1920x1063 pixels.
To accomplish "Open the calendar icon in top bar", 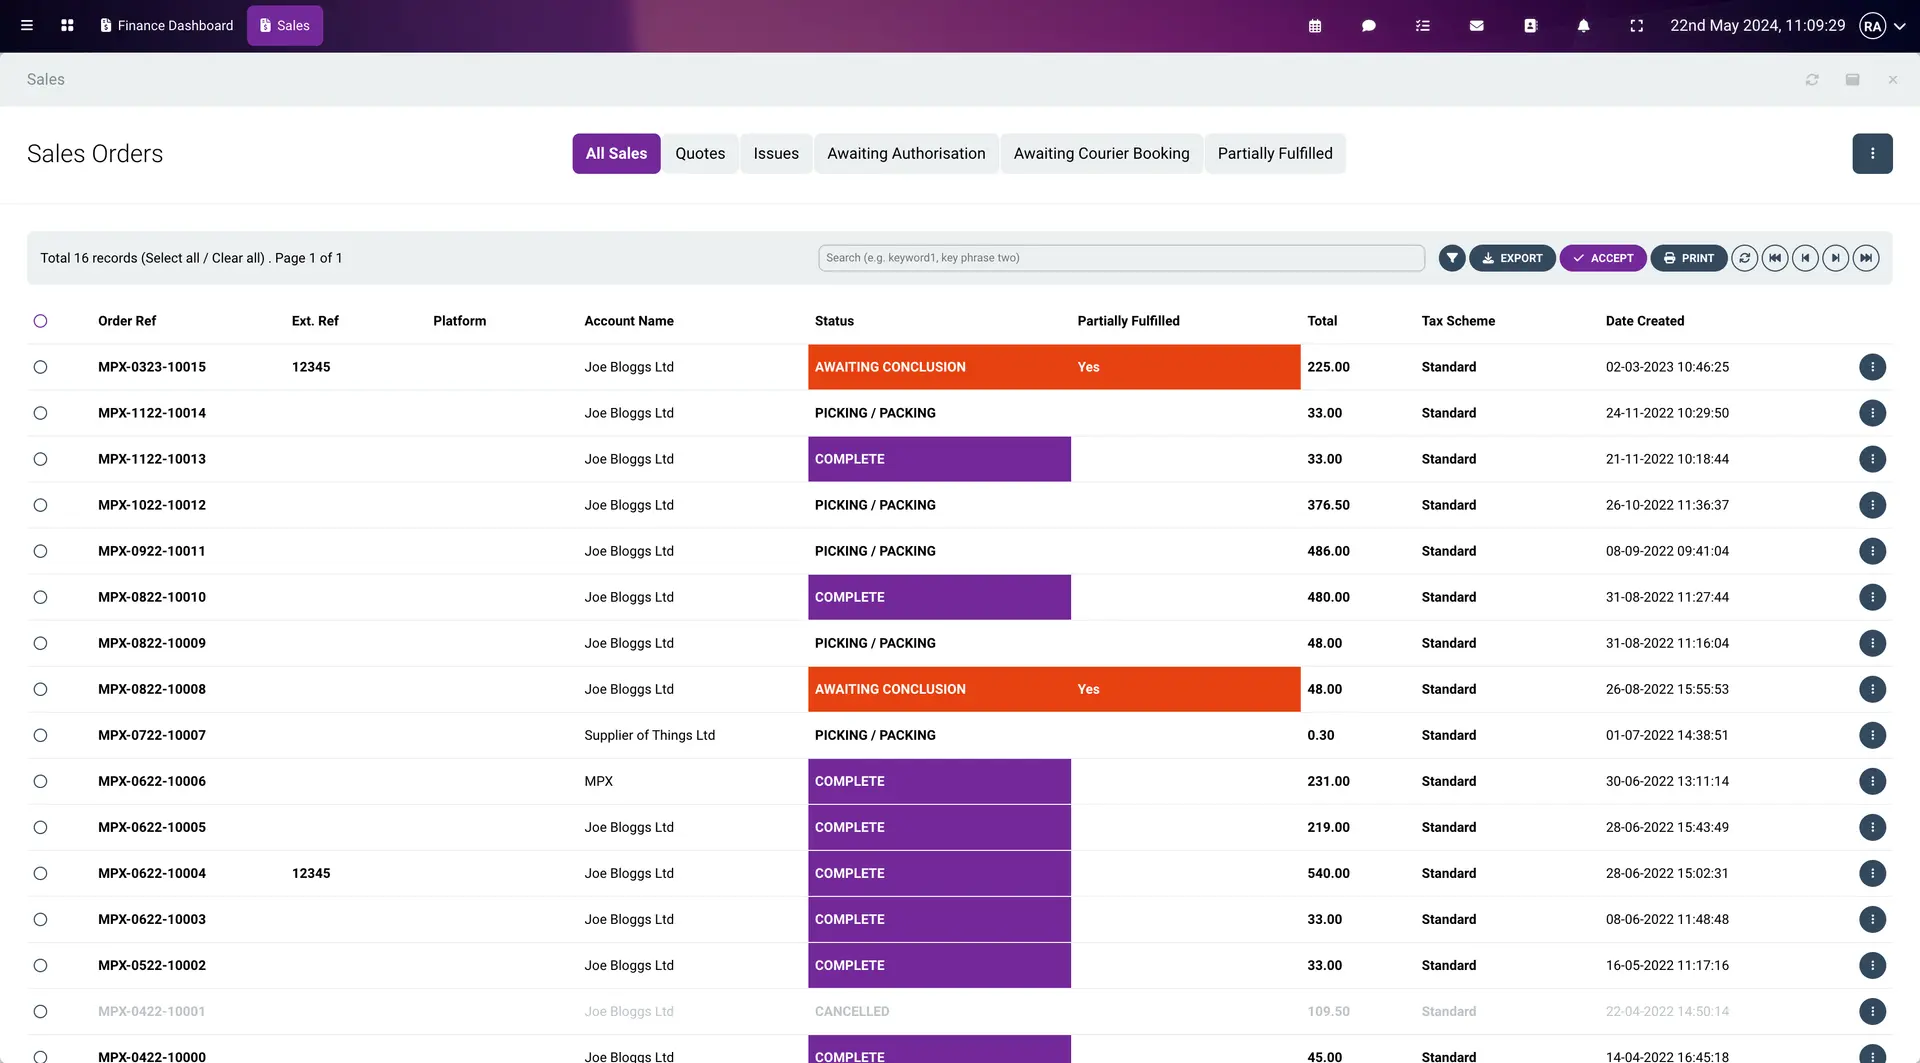I will click(1315, 26).
